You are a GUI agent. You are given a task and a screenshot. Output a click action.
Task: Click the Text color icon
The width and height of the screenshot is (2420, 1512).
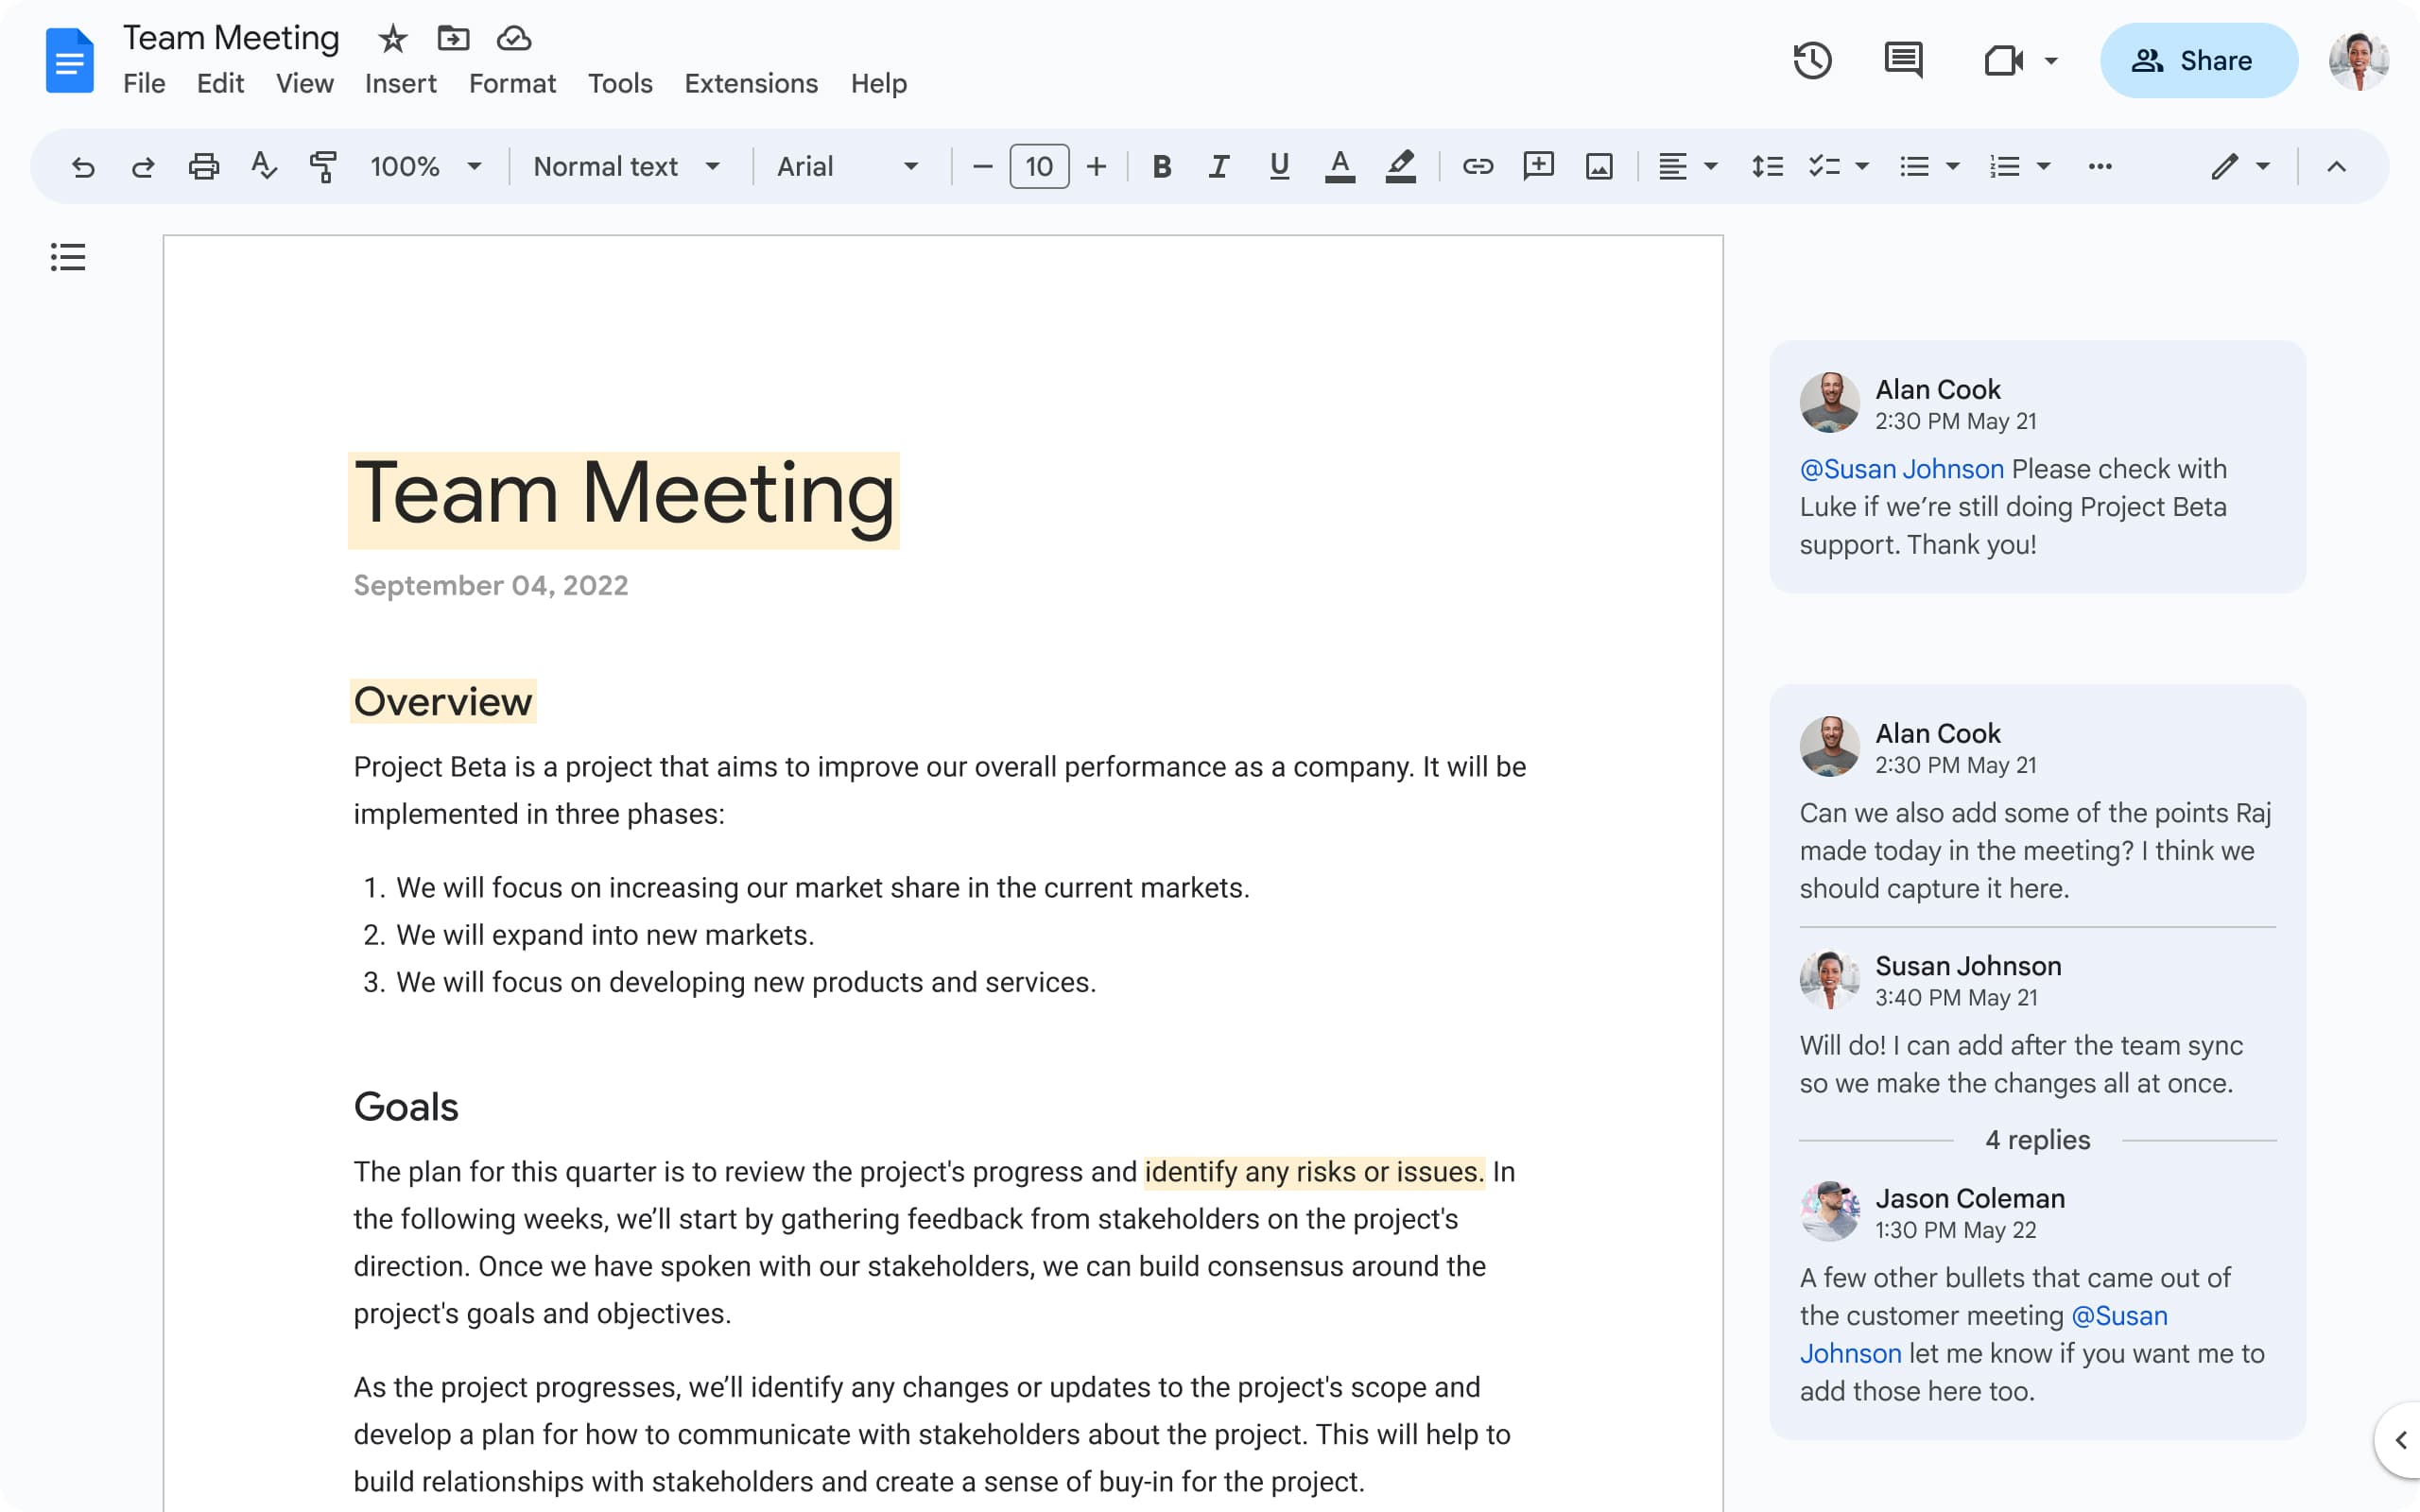(x=1338, y=165)
